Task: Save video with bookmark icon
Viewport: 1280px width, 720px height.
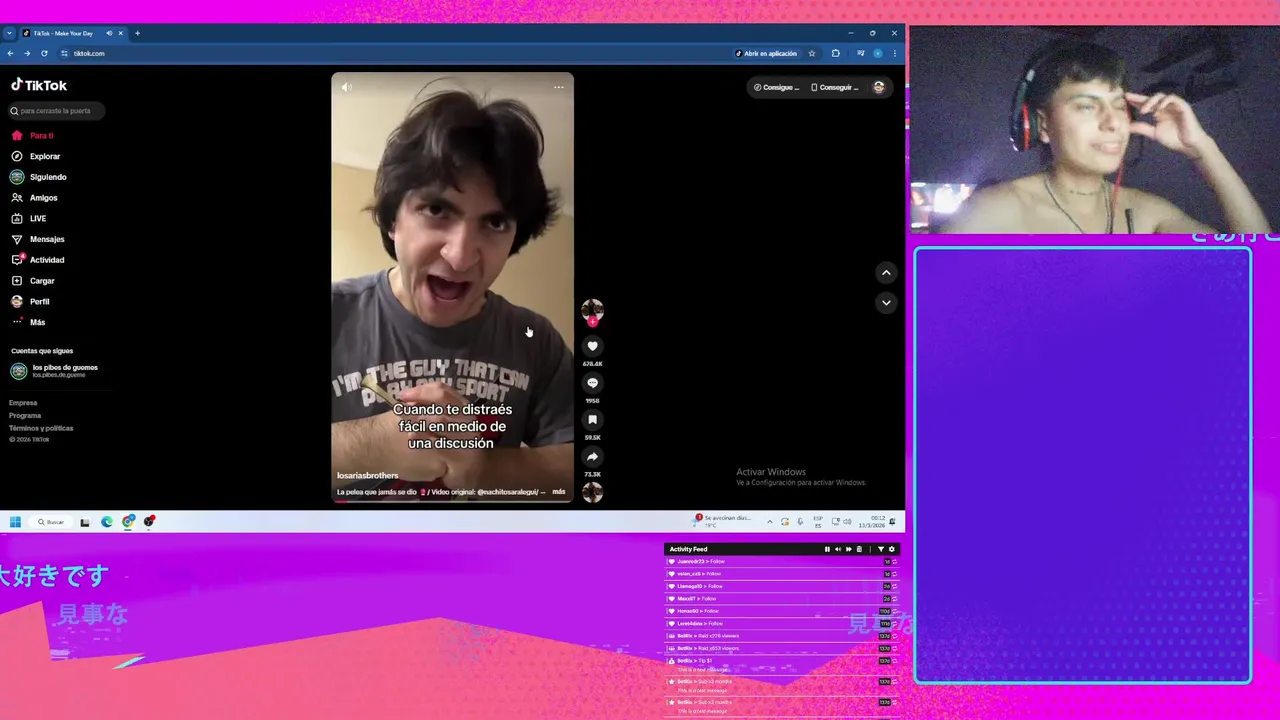Action: 592,420
